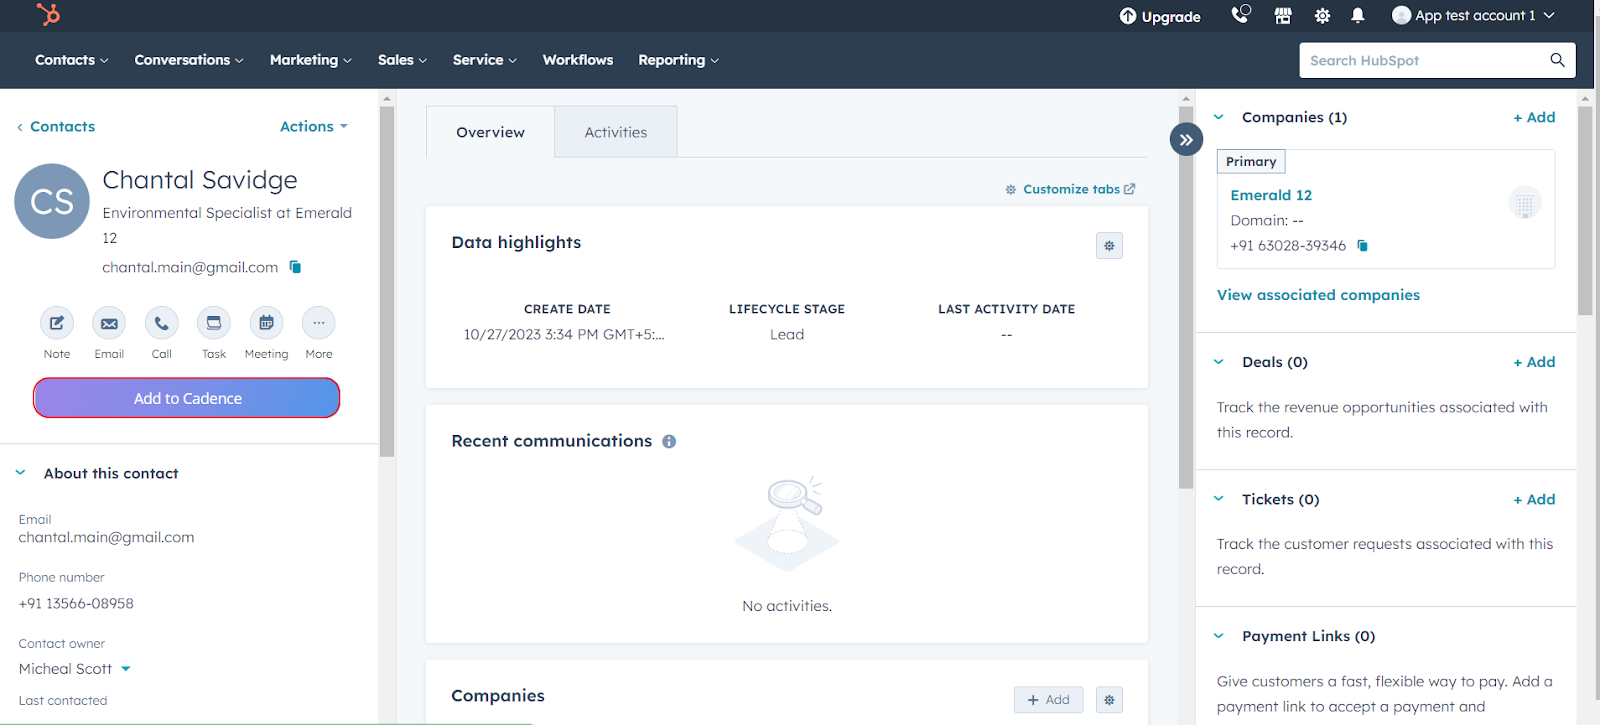Open Customize tabs link
Image resolution: width=1600 pixels, height=725 pixels.
pos(1070,189)
